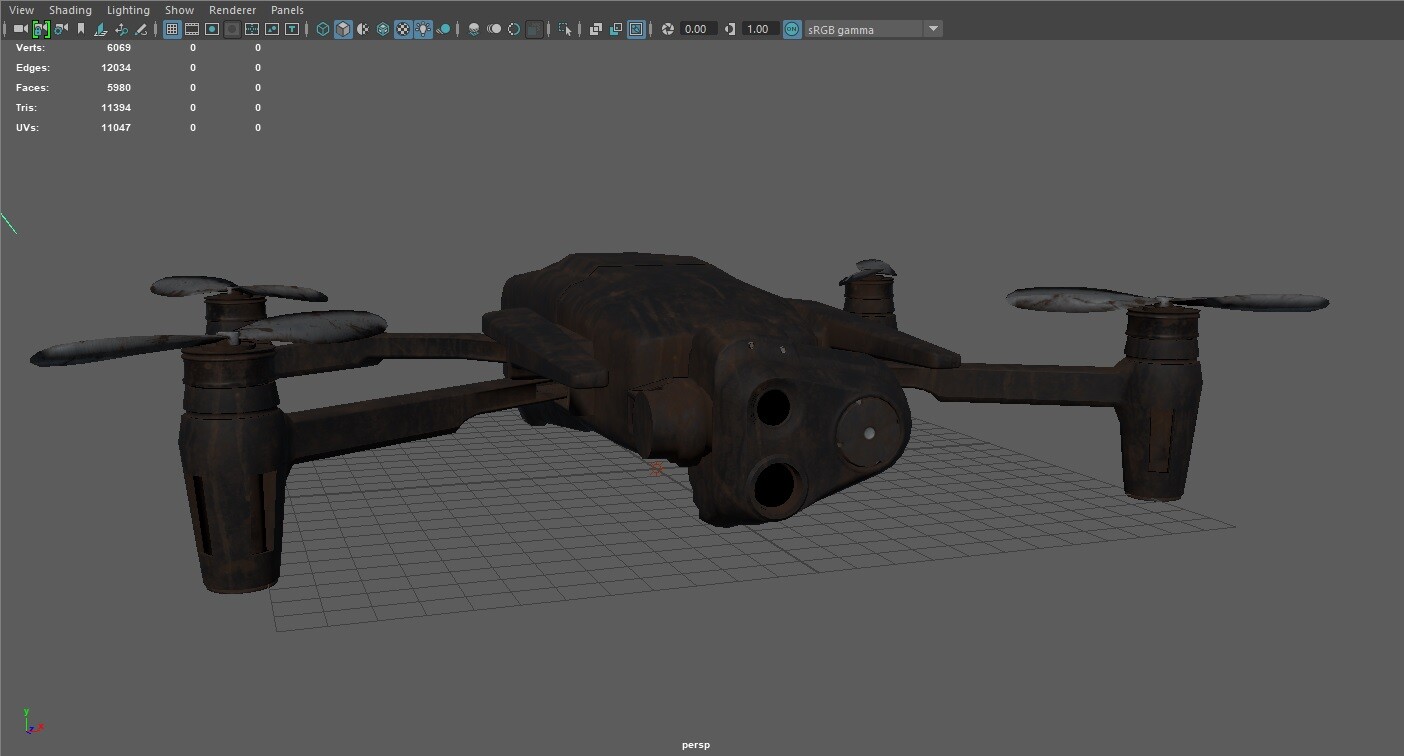Toggle the Motion Blur icon
Image resolution: width=1404 pixels, height=756 pixels.
494,29
